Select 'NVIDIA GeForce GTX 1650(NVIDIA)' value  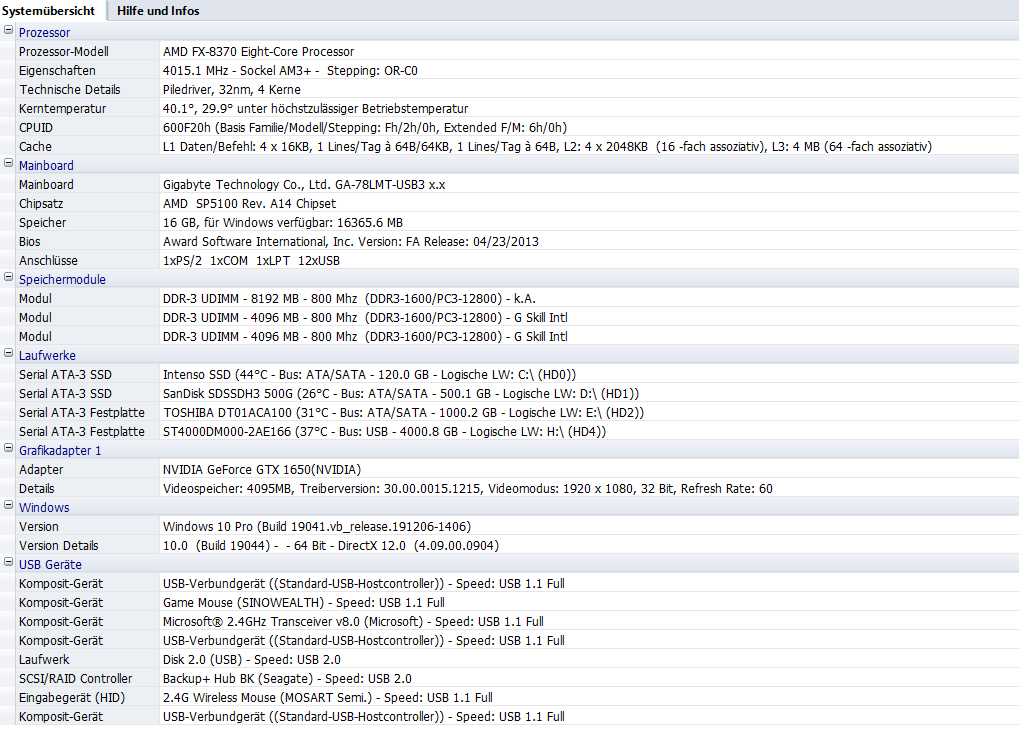[262, 469]
